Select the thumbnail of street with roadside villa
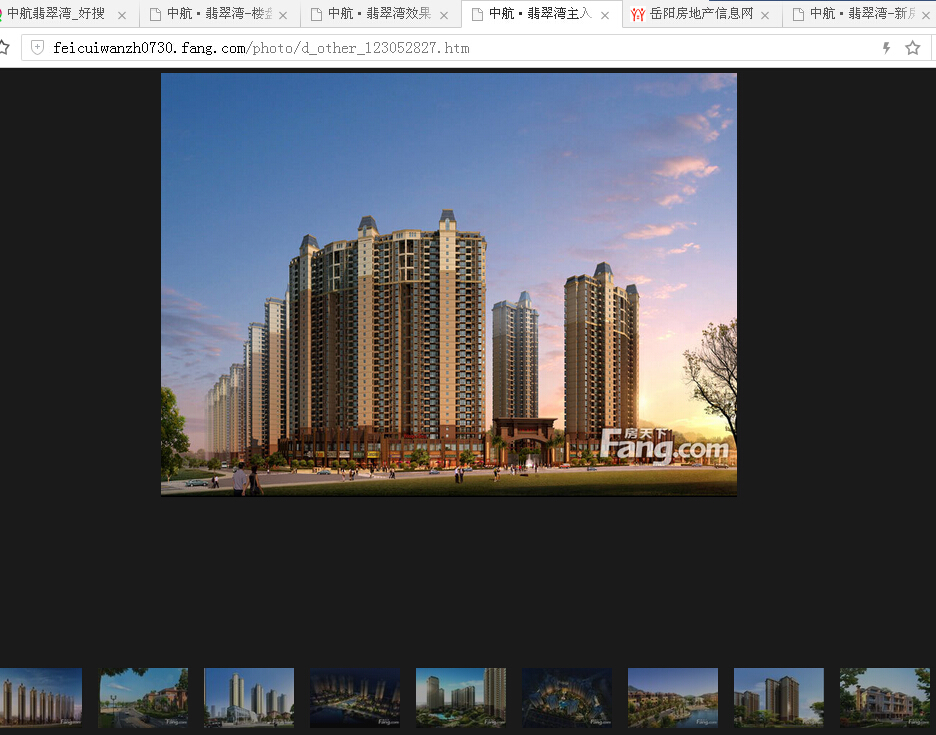Viewport: 936px width, 735px height. [x=143, y=697]
